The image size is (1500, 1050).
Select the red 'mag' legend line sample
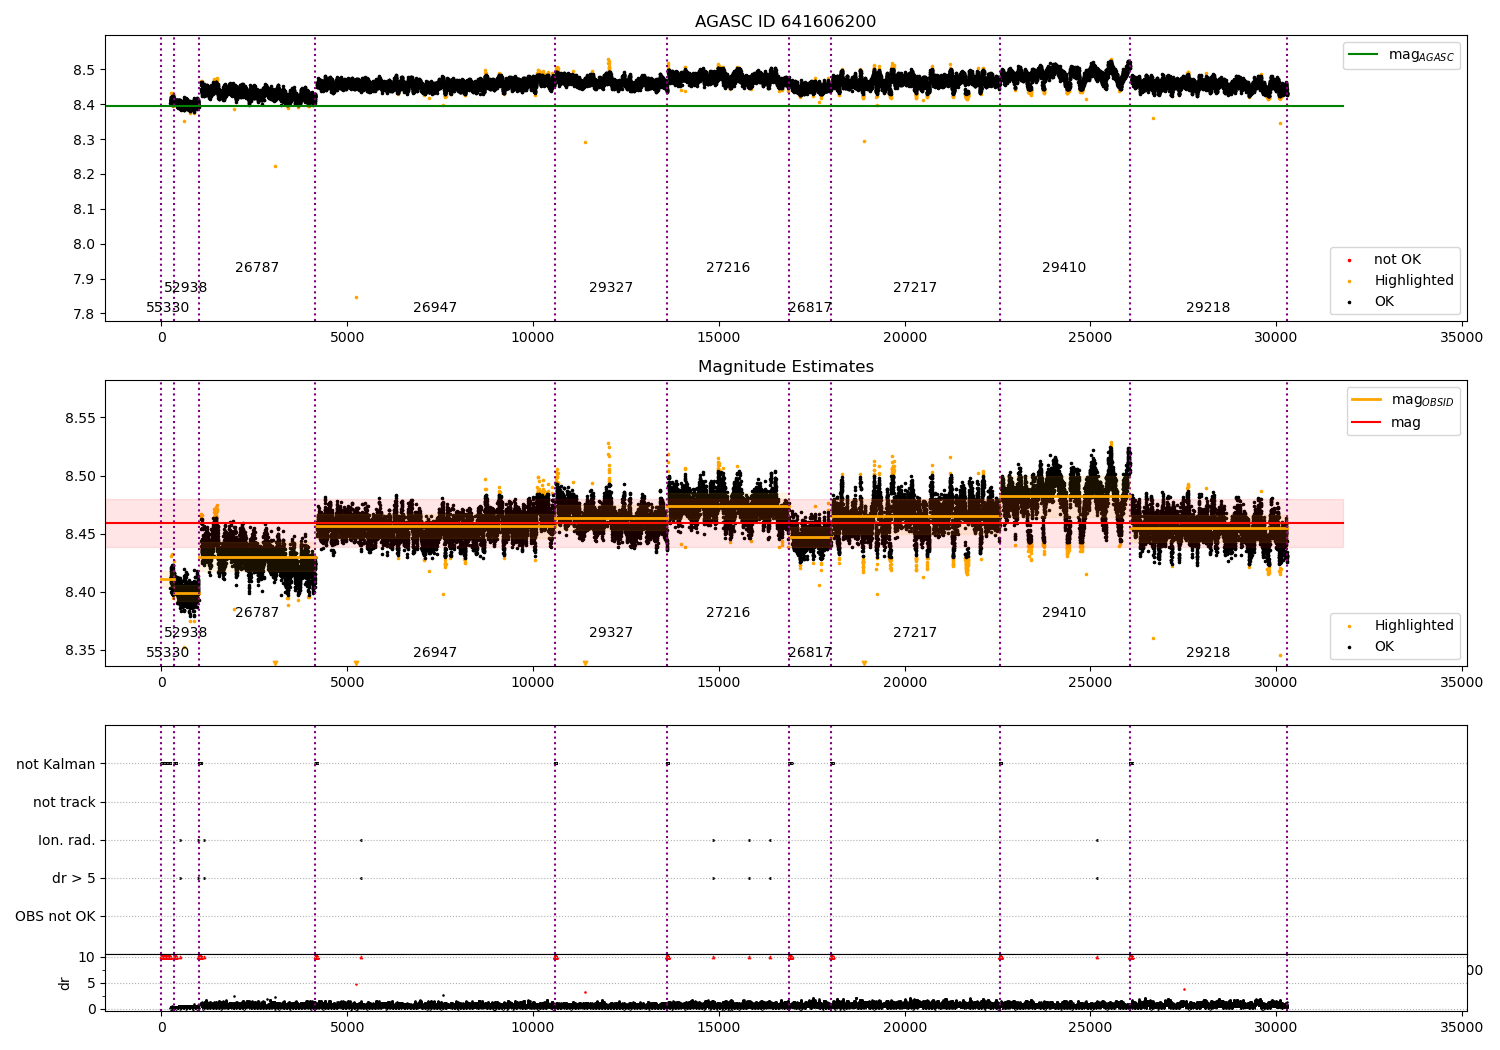pyautogui.click(x=1367, y=422)
